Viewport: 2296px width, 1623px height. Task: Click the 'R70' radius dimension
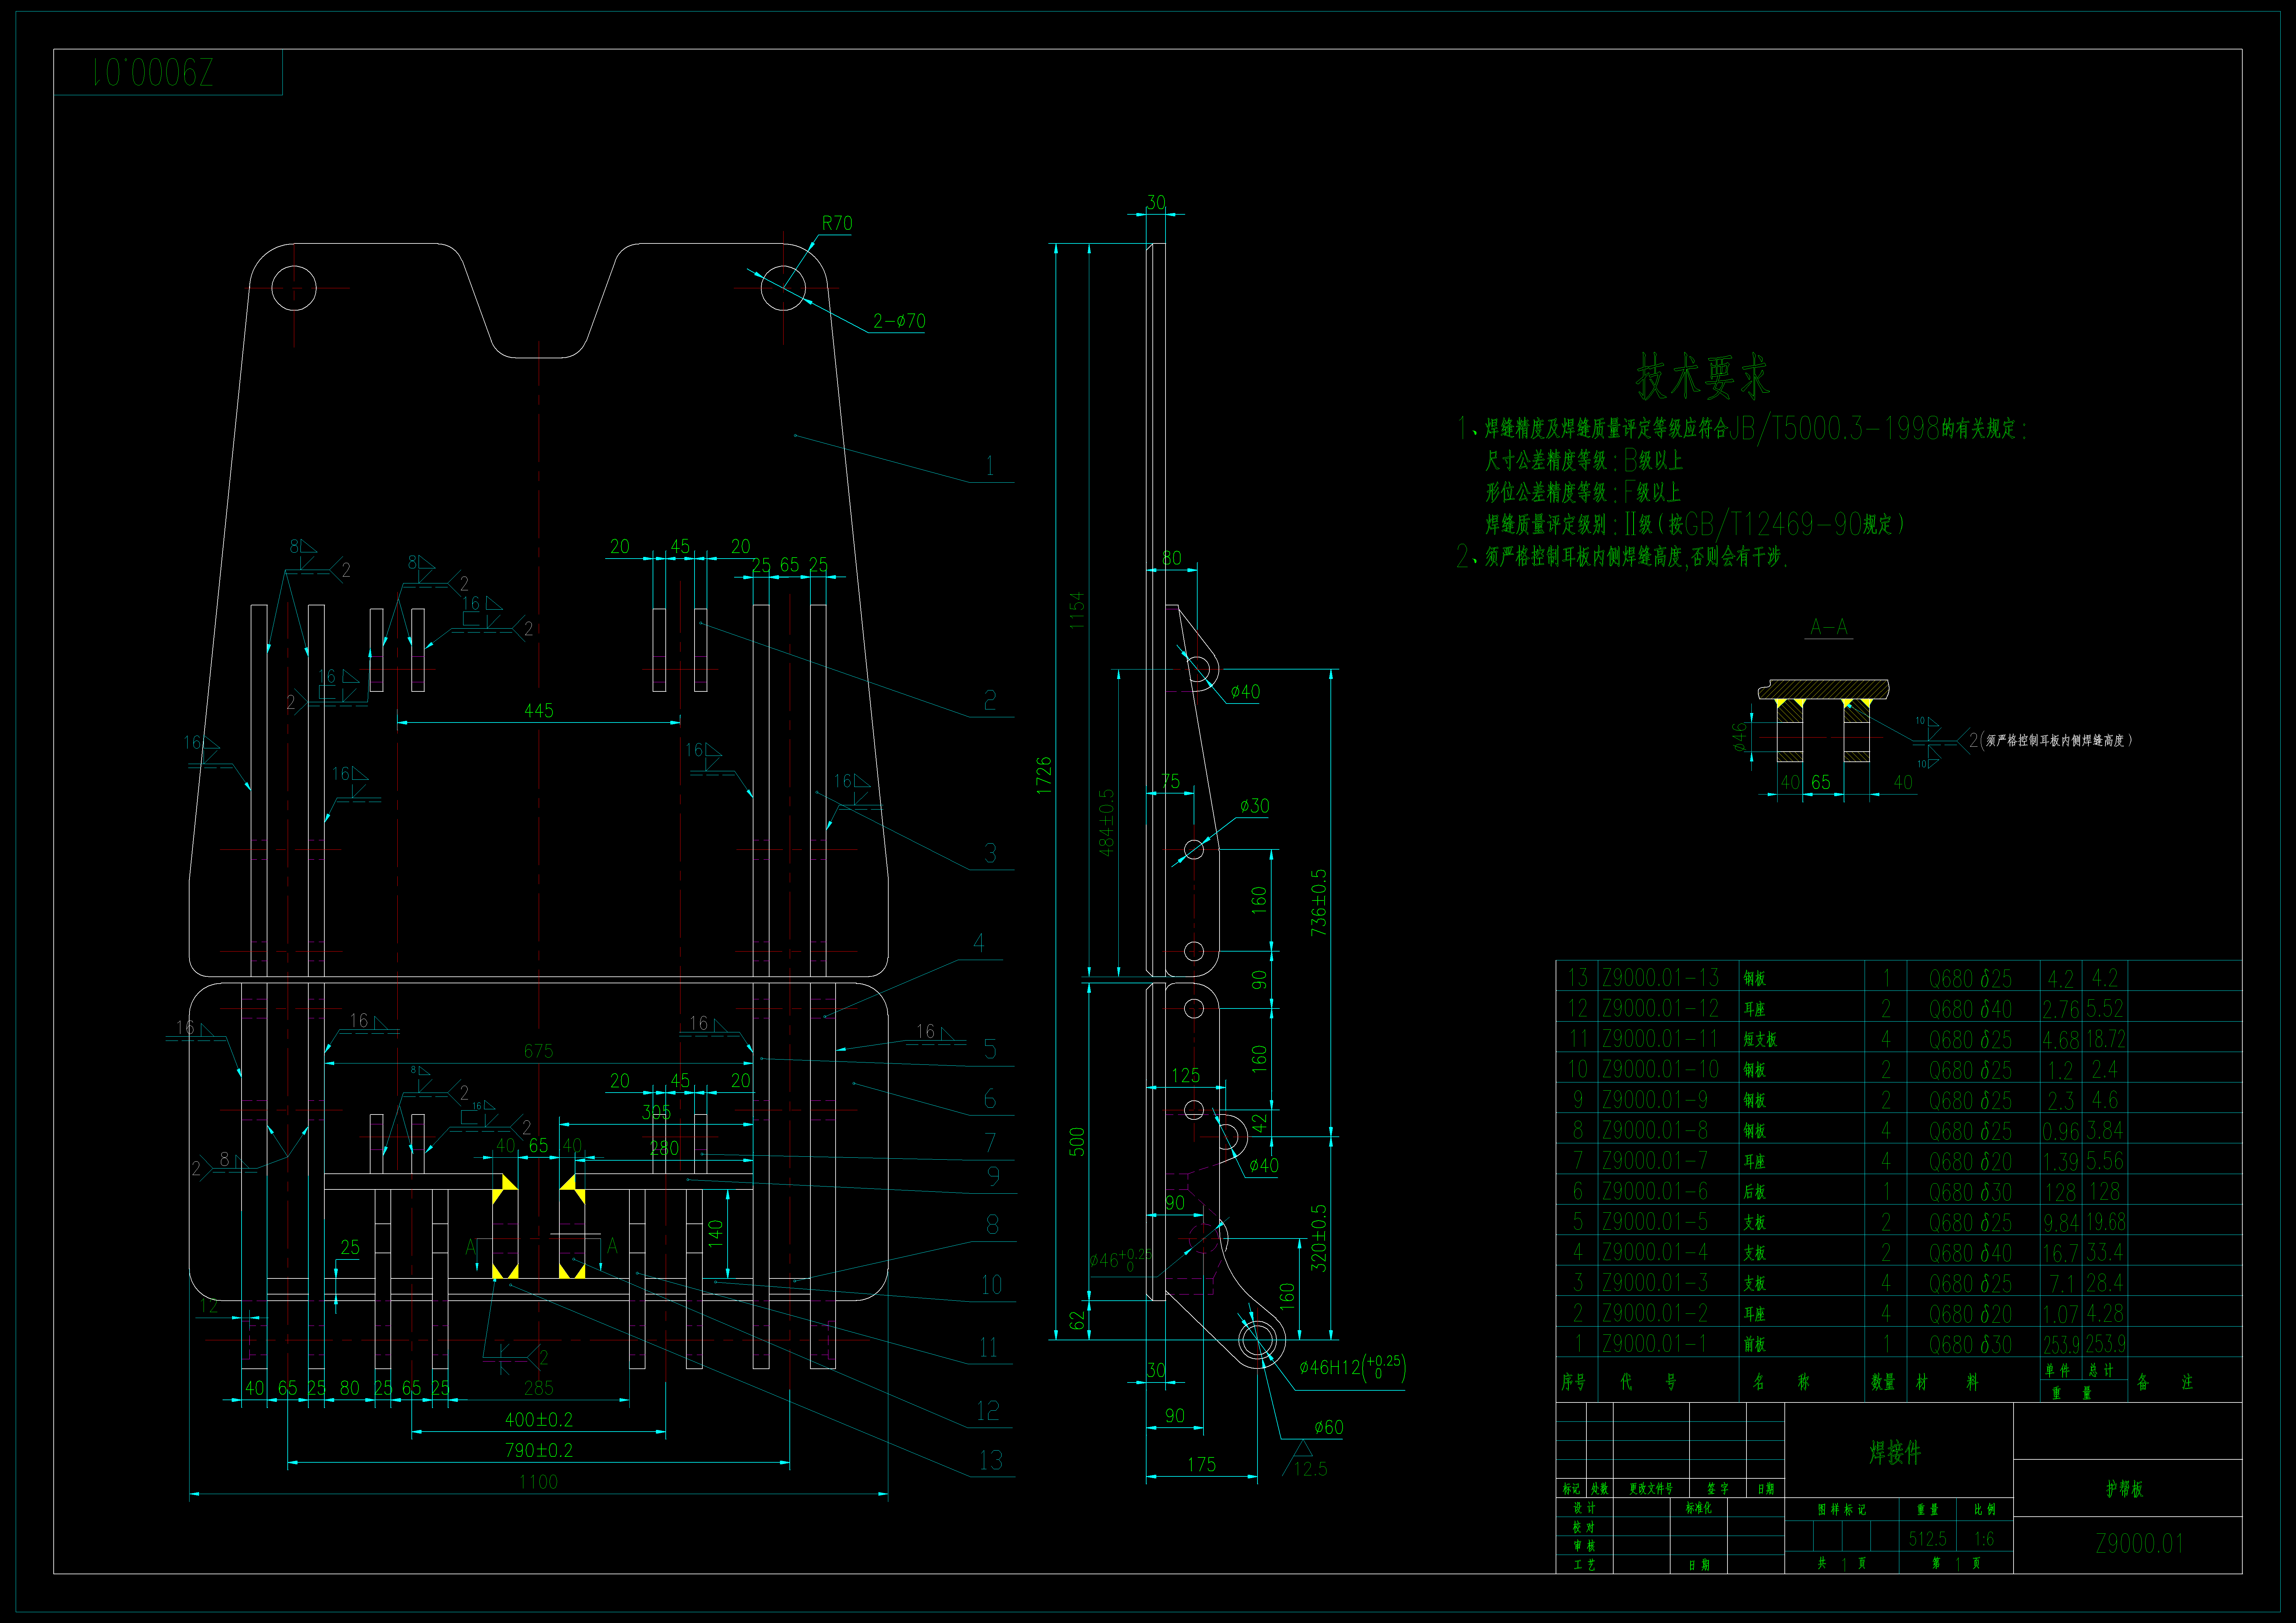[837, 223]
